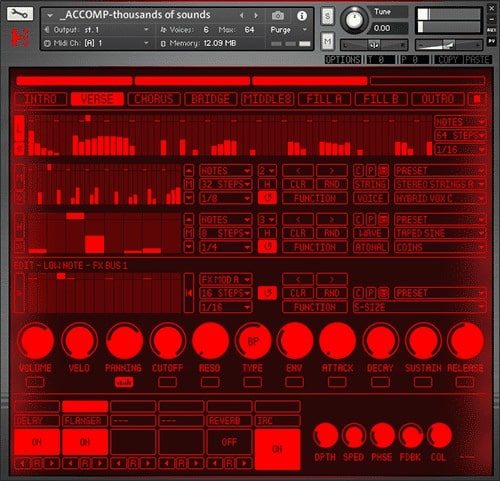Click the stop button beside OUTRO tab
The width and height of the screenshot is (500, 481).
[477, 99]
